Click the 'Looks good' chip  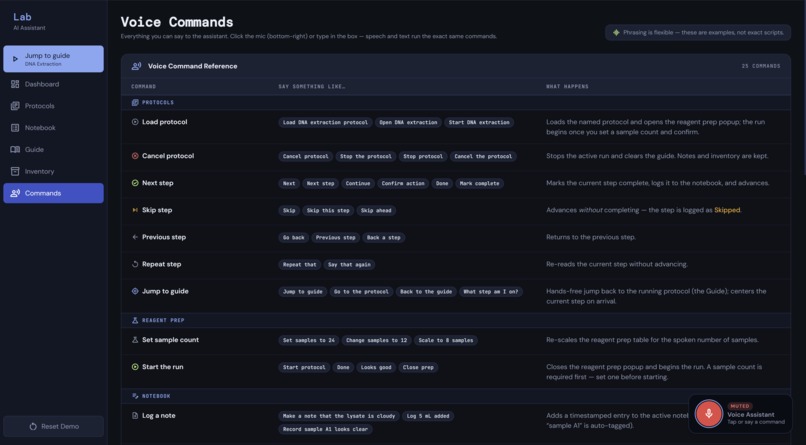point(376,367)
